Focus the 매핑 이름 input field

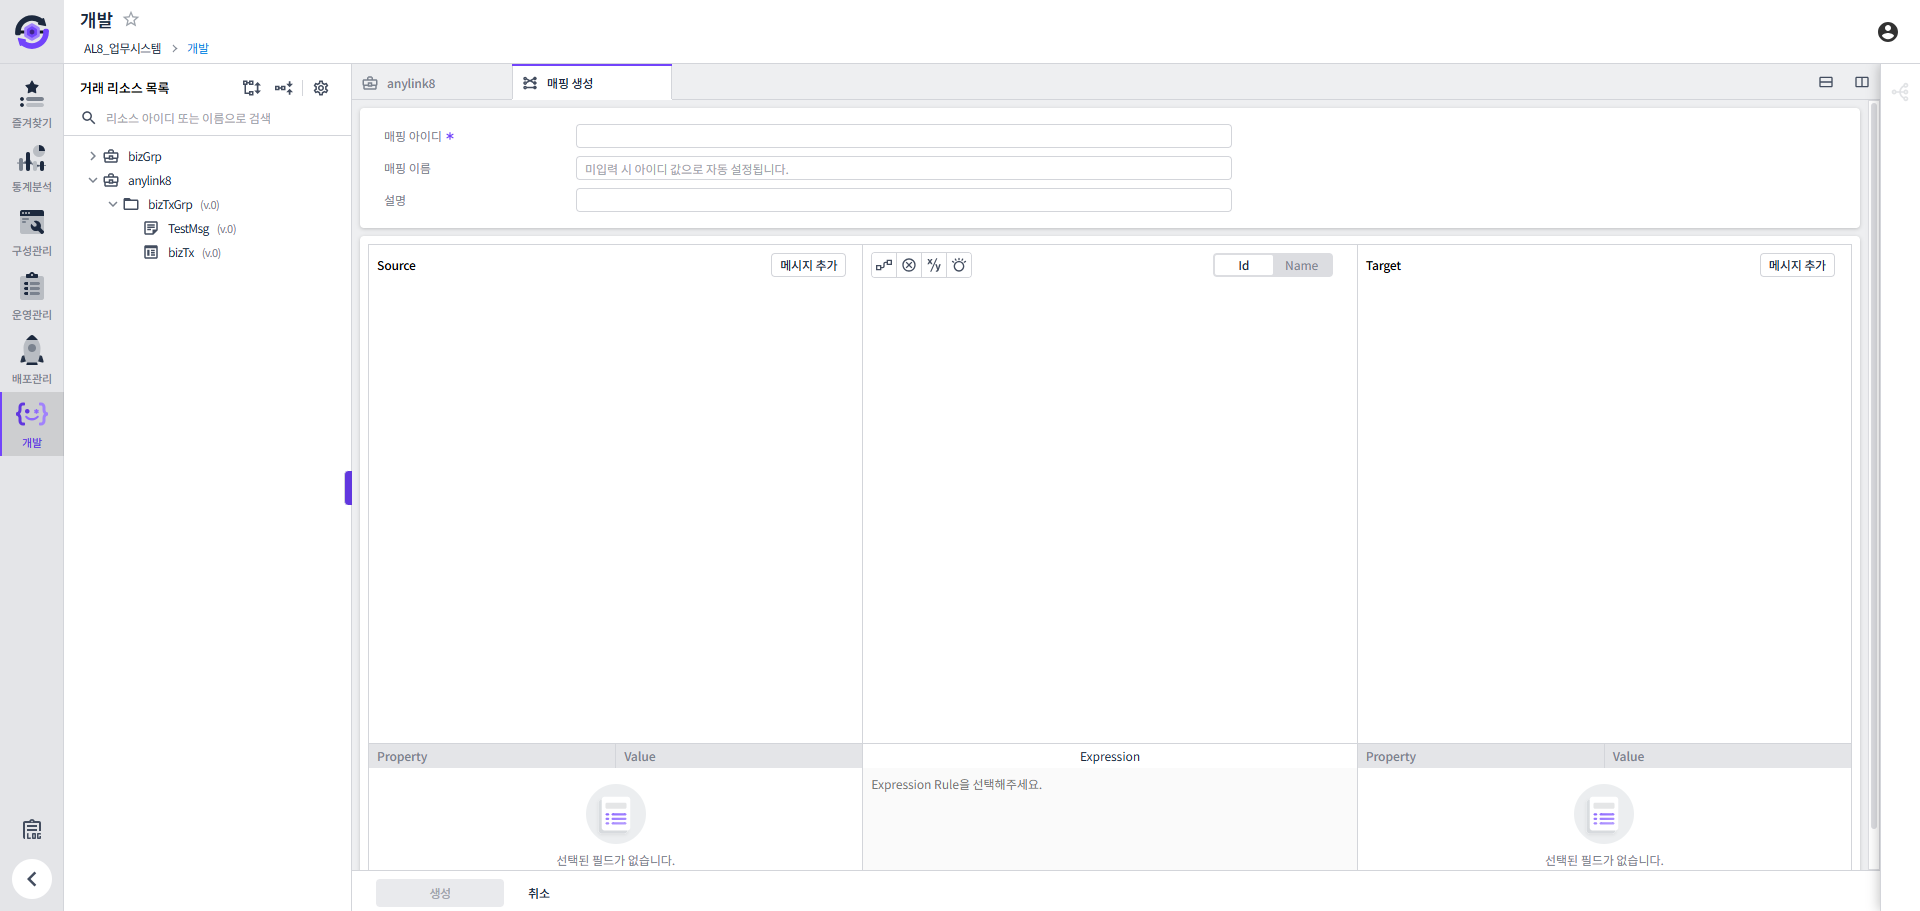tap(904, 168)
